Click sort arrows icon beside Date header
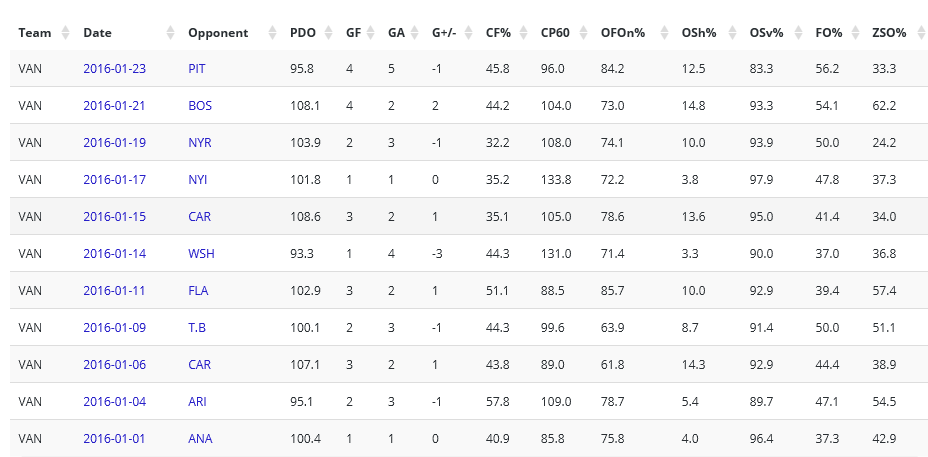Viewport: 928px width, 457px height. [170, 33]
